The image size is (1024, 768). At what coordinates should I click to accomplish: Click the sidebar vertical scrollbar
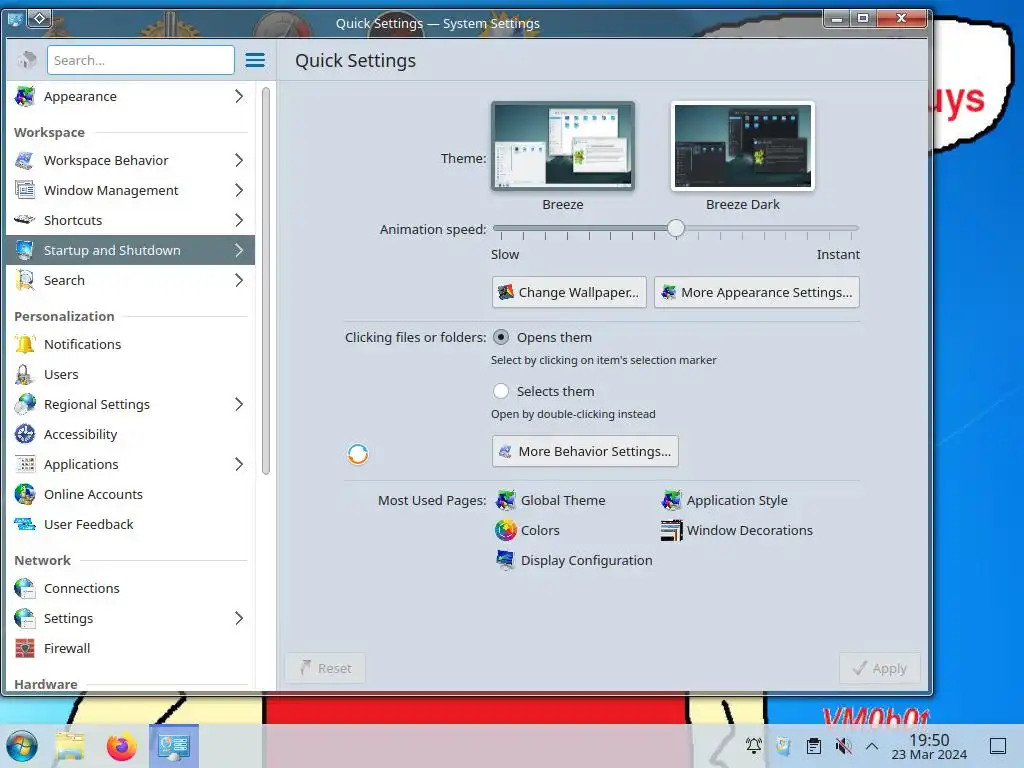[266, 281]
